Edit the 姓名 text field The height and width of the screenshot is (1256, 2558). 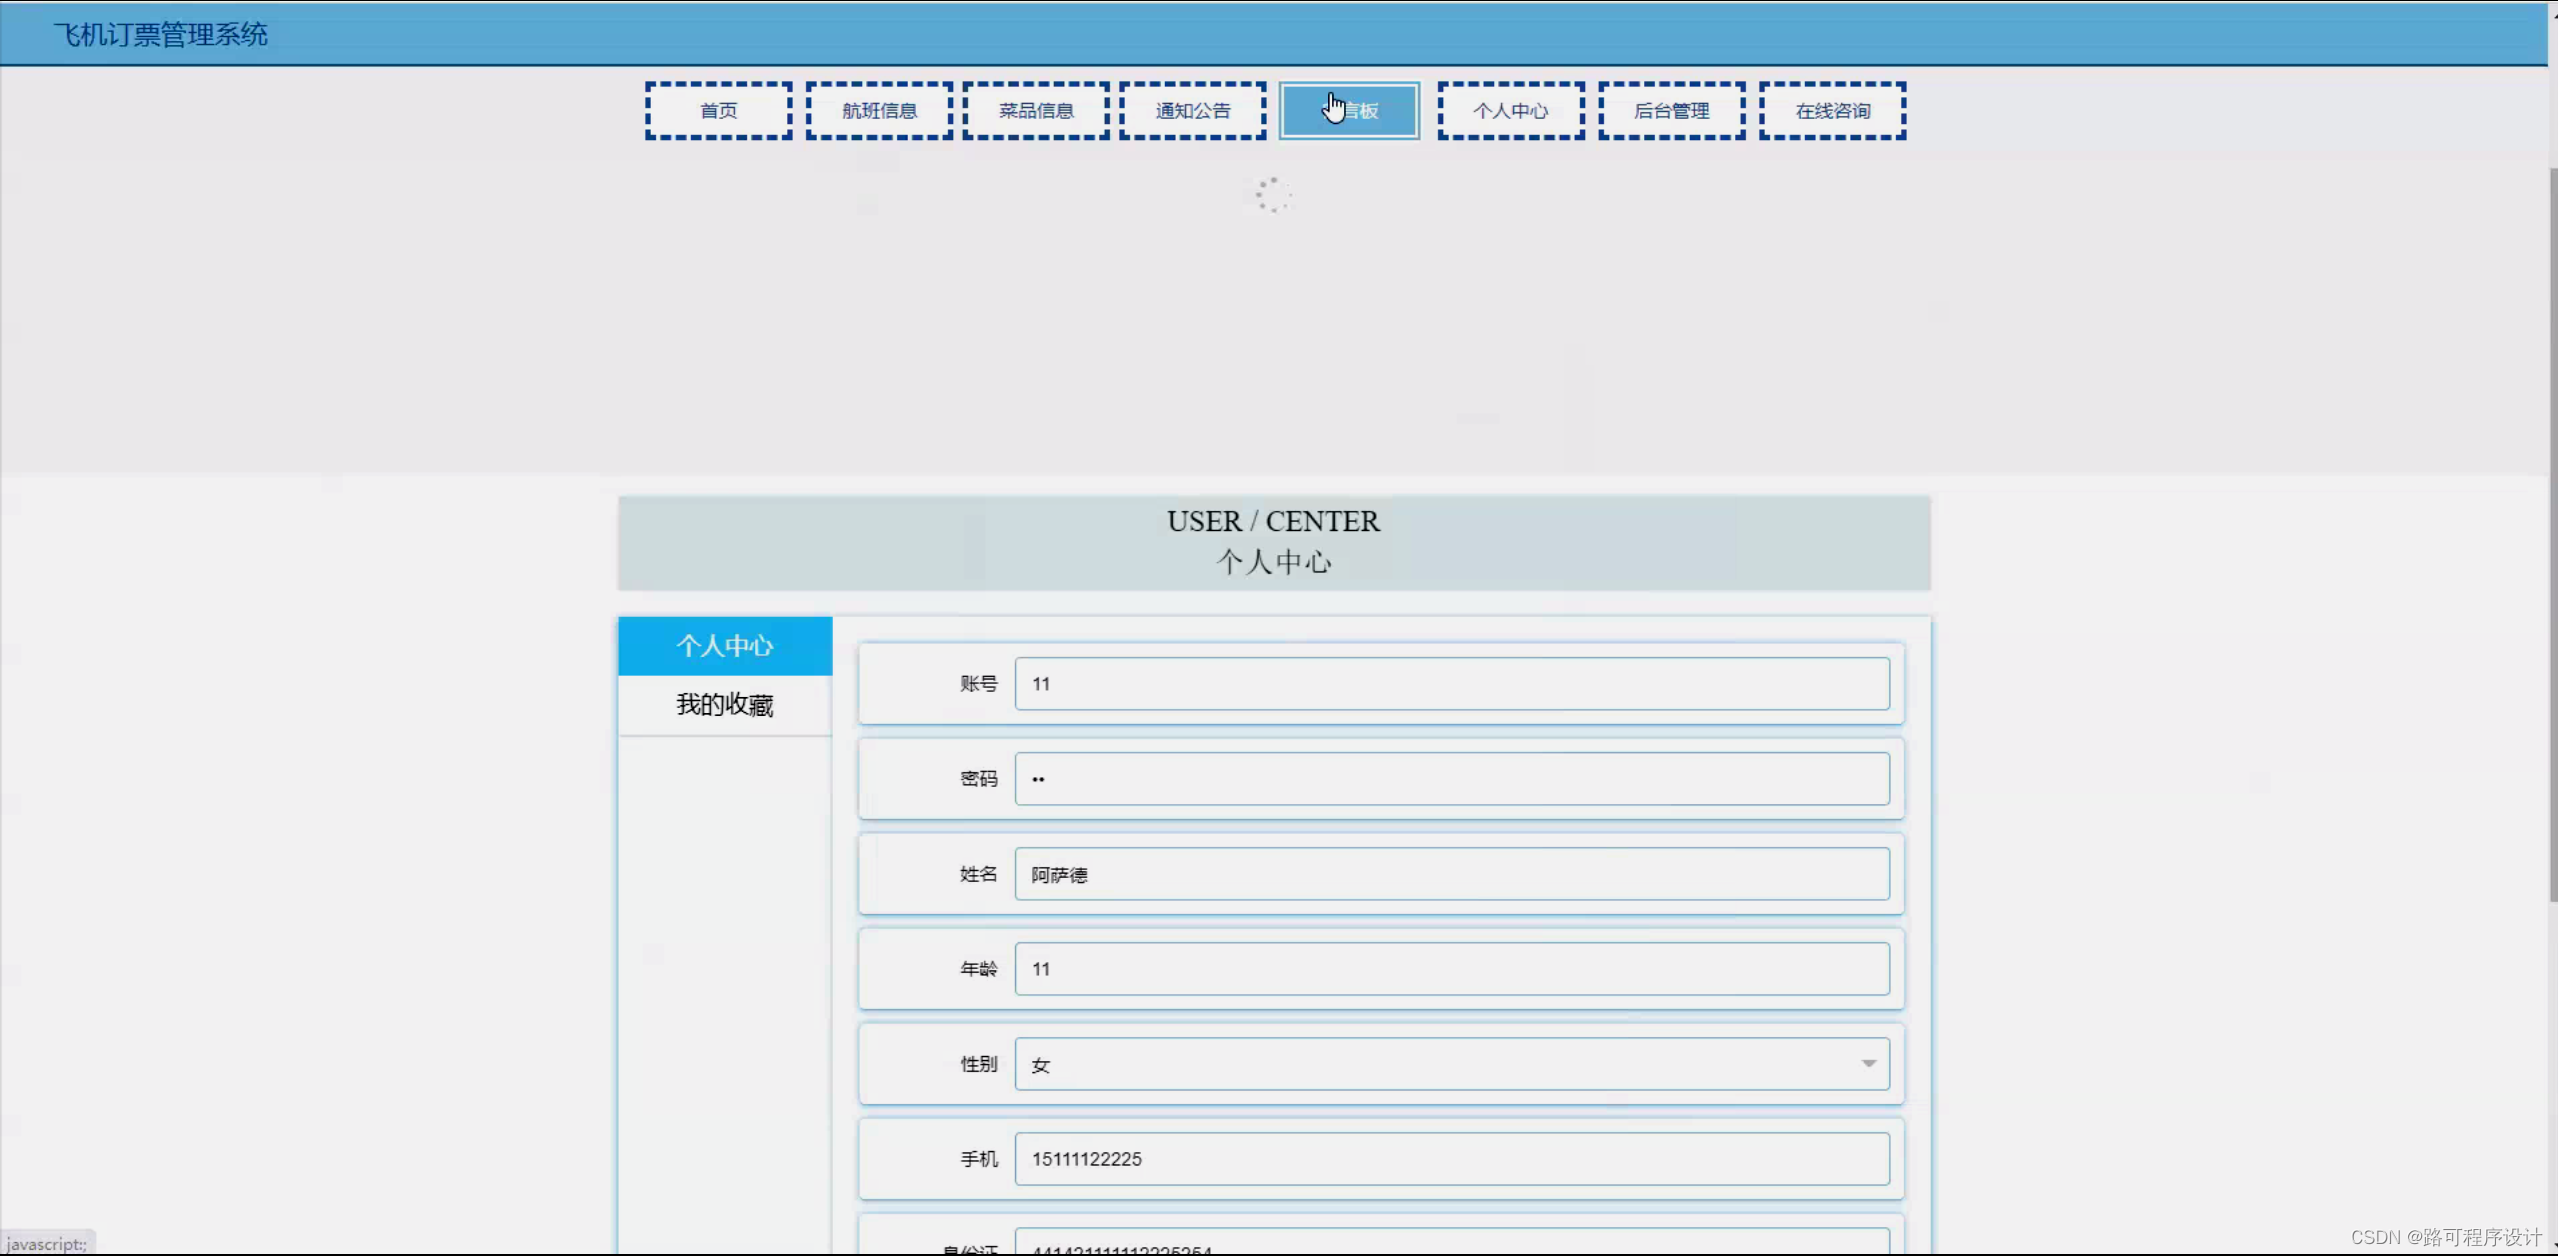[x=1450, y=874]
